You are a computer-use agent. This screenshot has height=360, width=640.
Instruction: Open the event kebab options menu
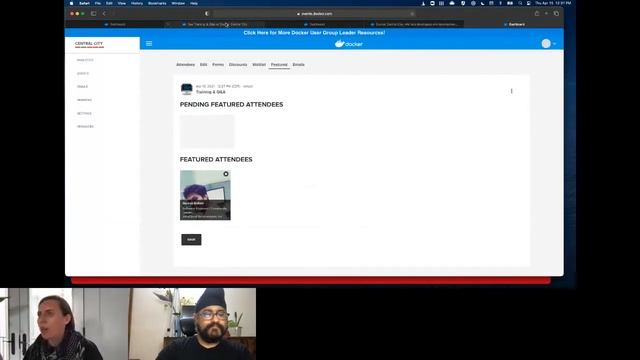pyautogui.click(x=511, y=91)
